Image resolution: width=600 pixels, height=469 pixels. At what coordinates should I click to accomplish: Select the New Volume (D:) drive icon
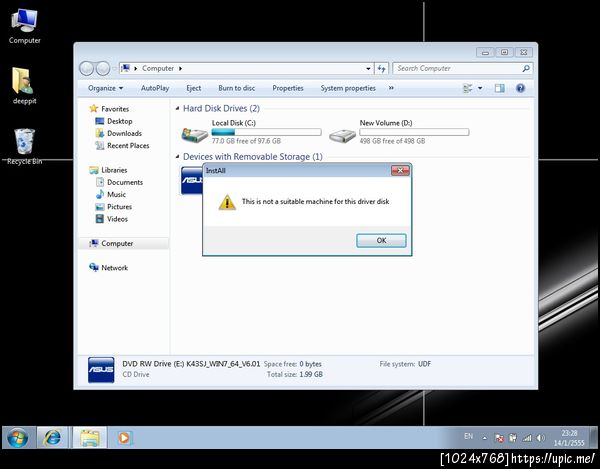pos(342,135)
